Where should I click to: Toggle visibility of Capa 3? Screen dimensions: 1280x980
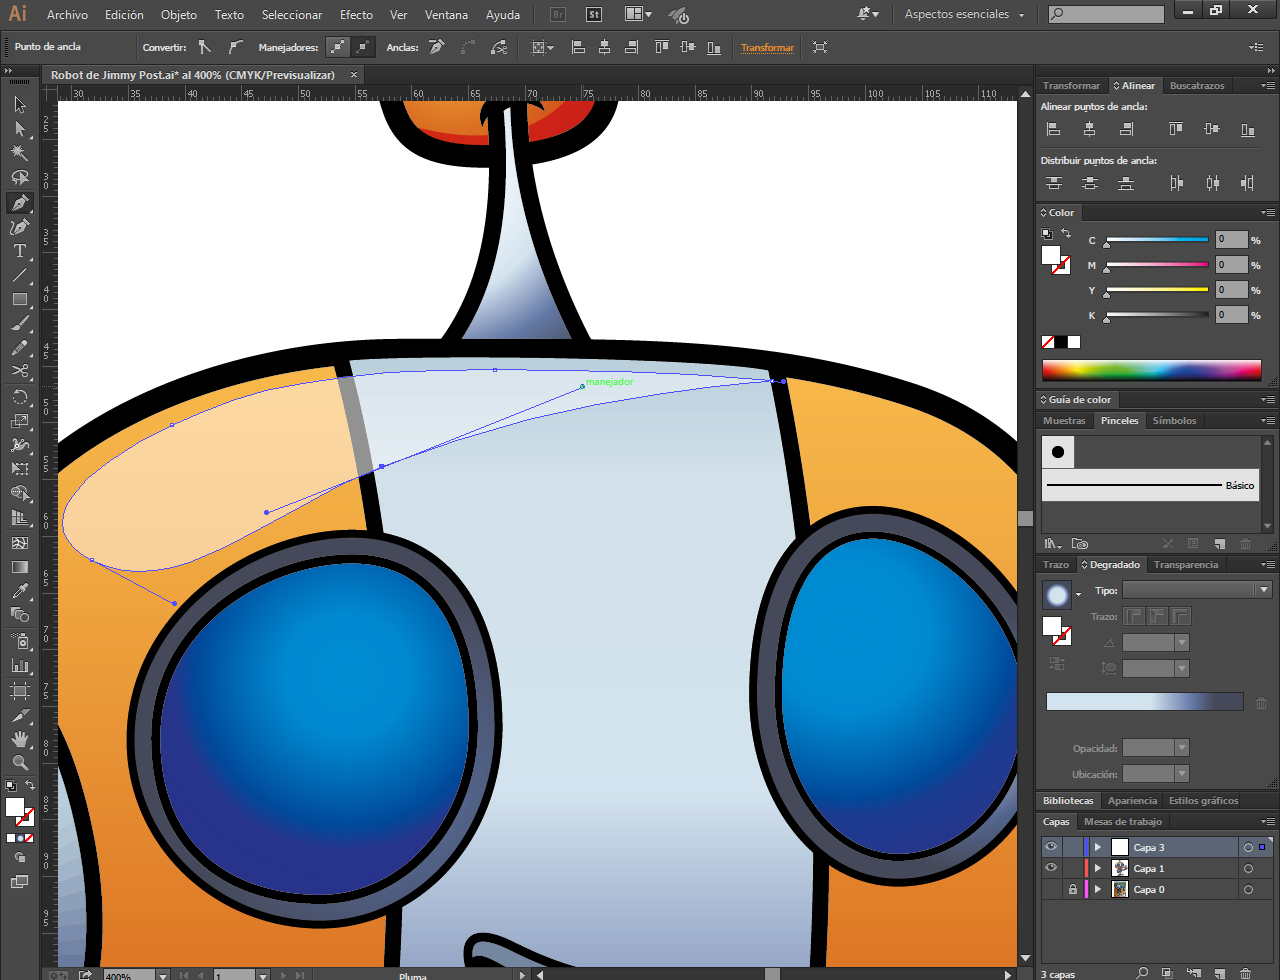[x=1051, y=847]
